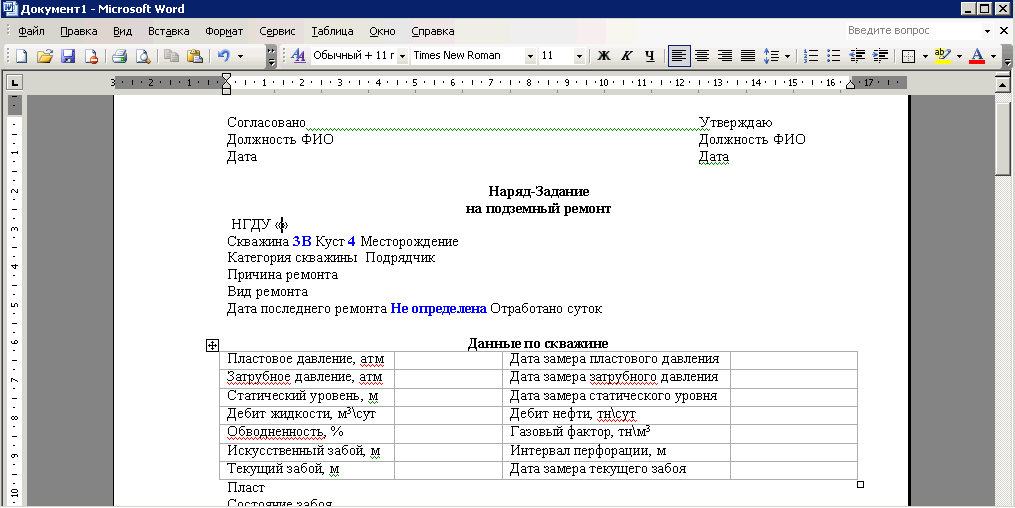The height and width of the screenshot is (508, 1015).
Task: Open the Окно menu
Action: [x=382, y=31]
